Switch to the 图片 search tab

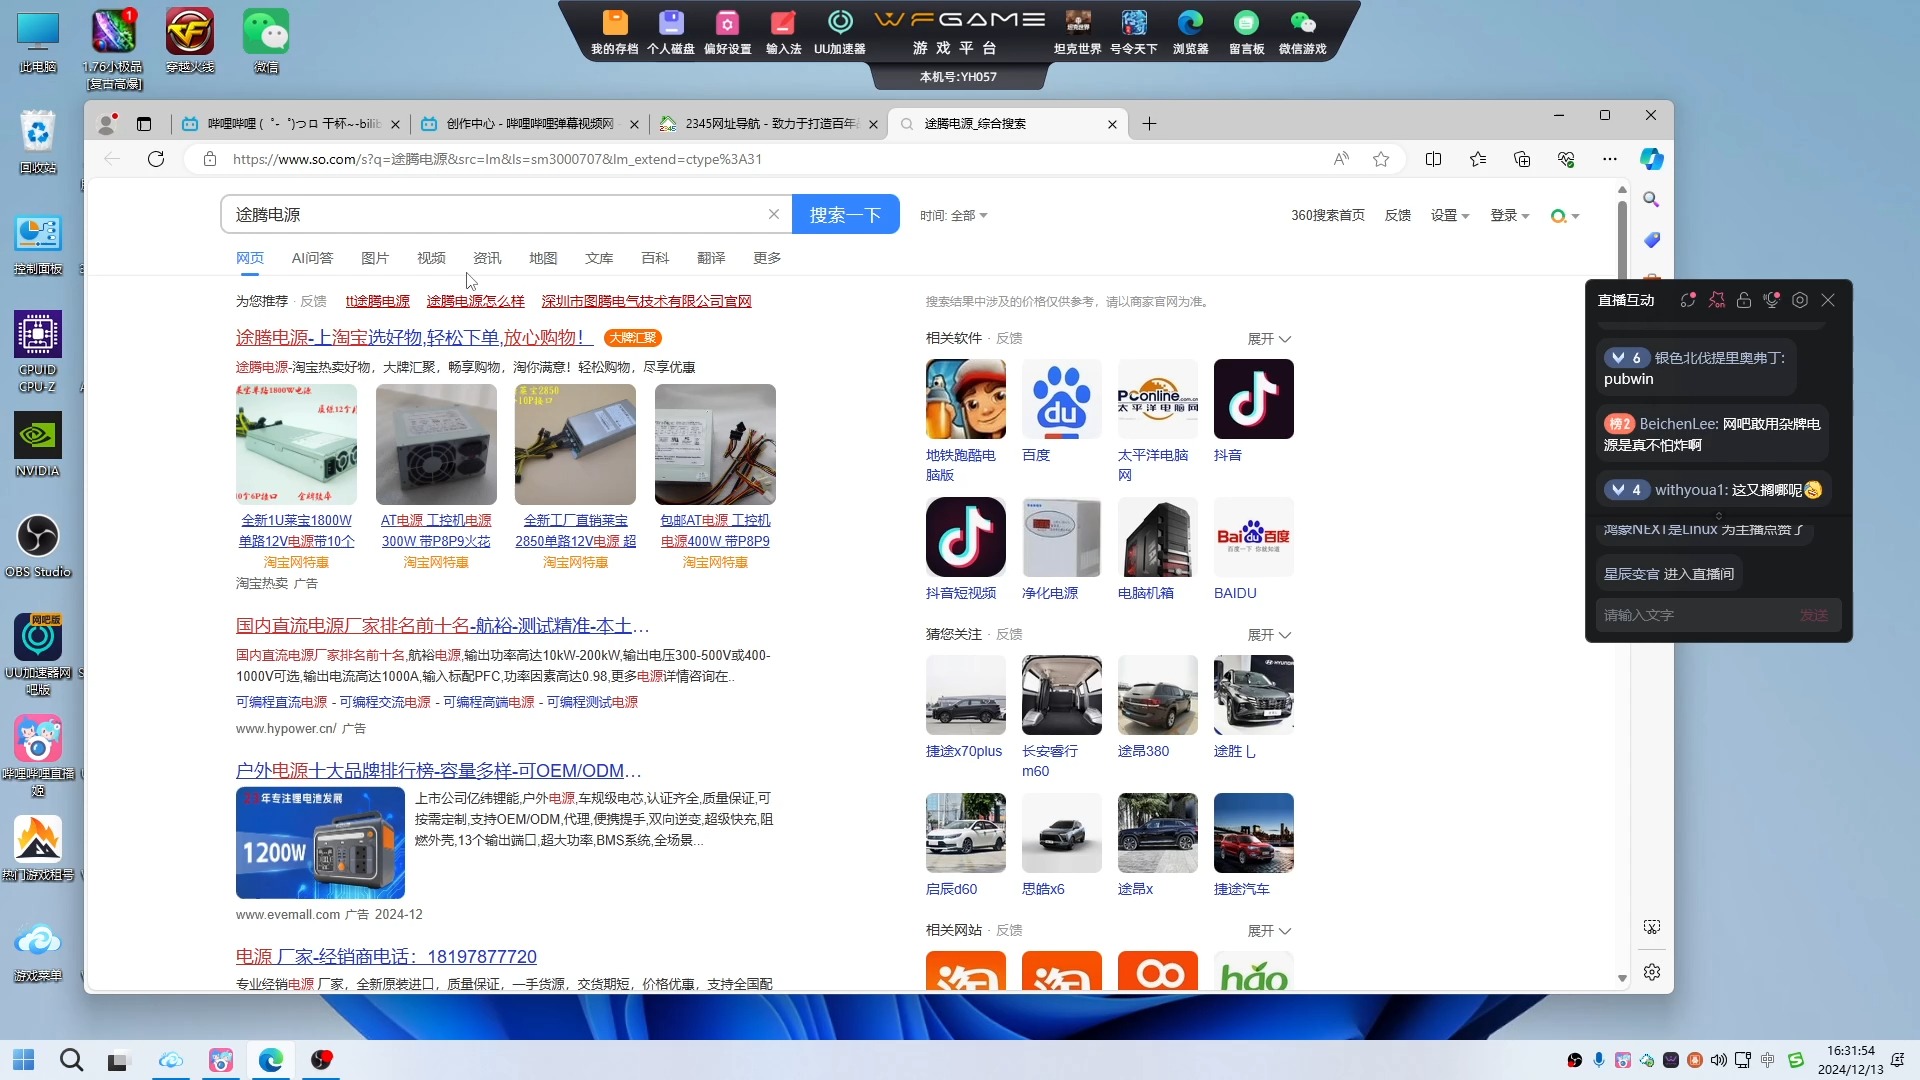tap(374, 258)
